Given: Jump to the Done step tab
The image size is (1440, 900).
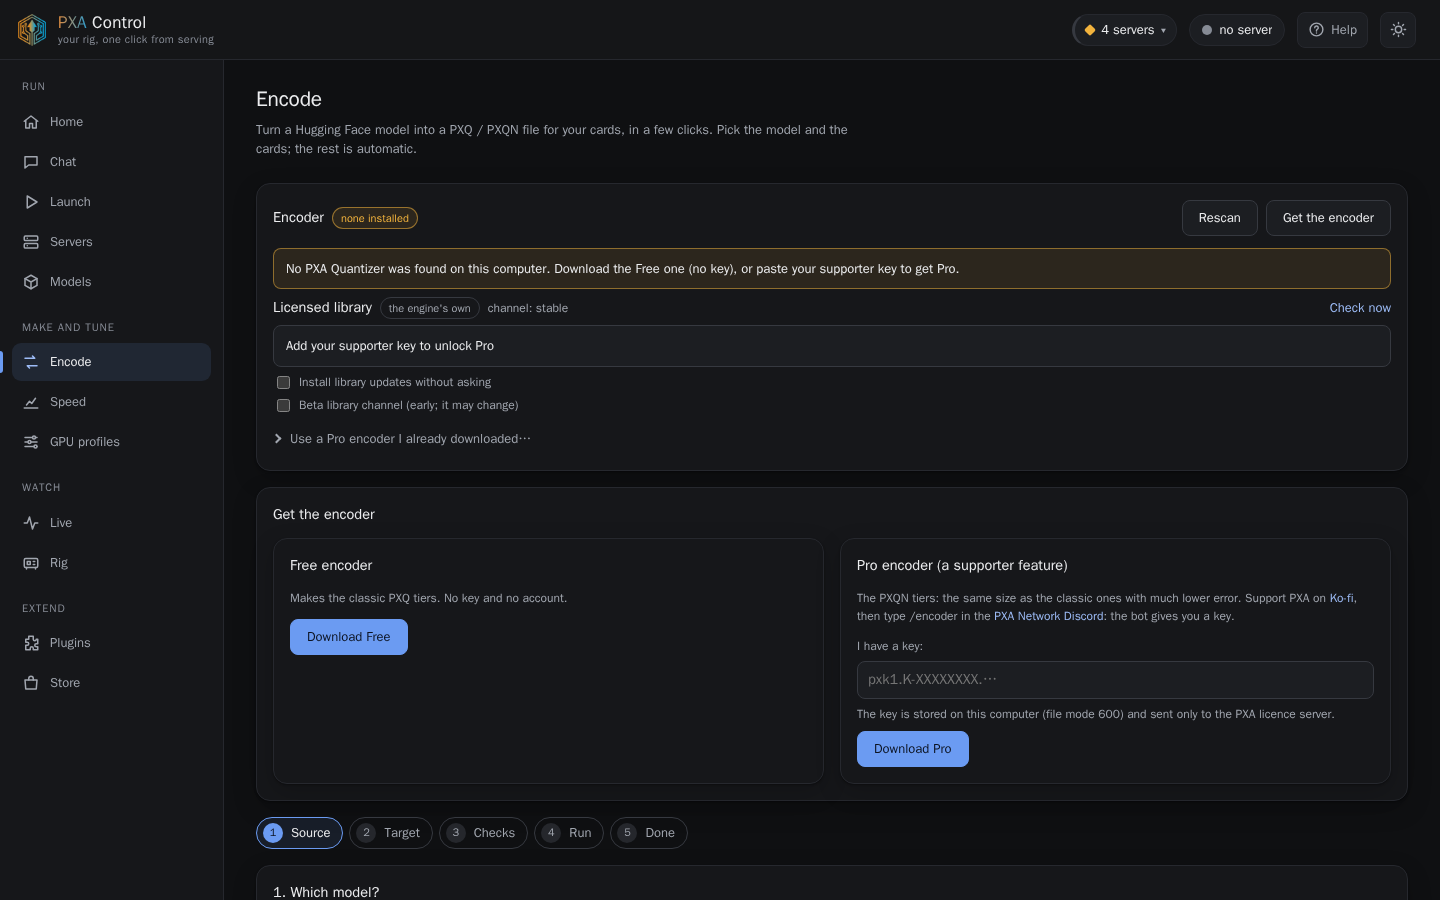Looking at the screenshot, I should pyautogui.click(x=649, y=833).
